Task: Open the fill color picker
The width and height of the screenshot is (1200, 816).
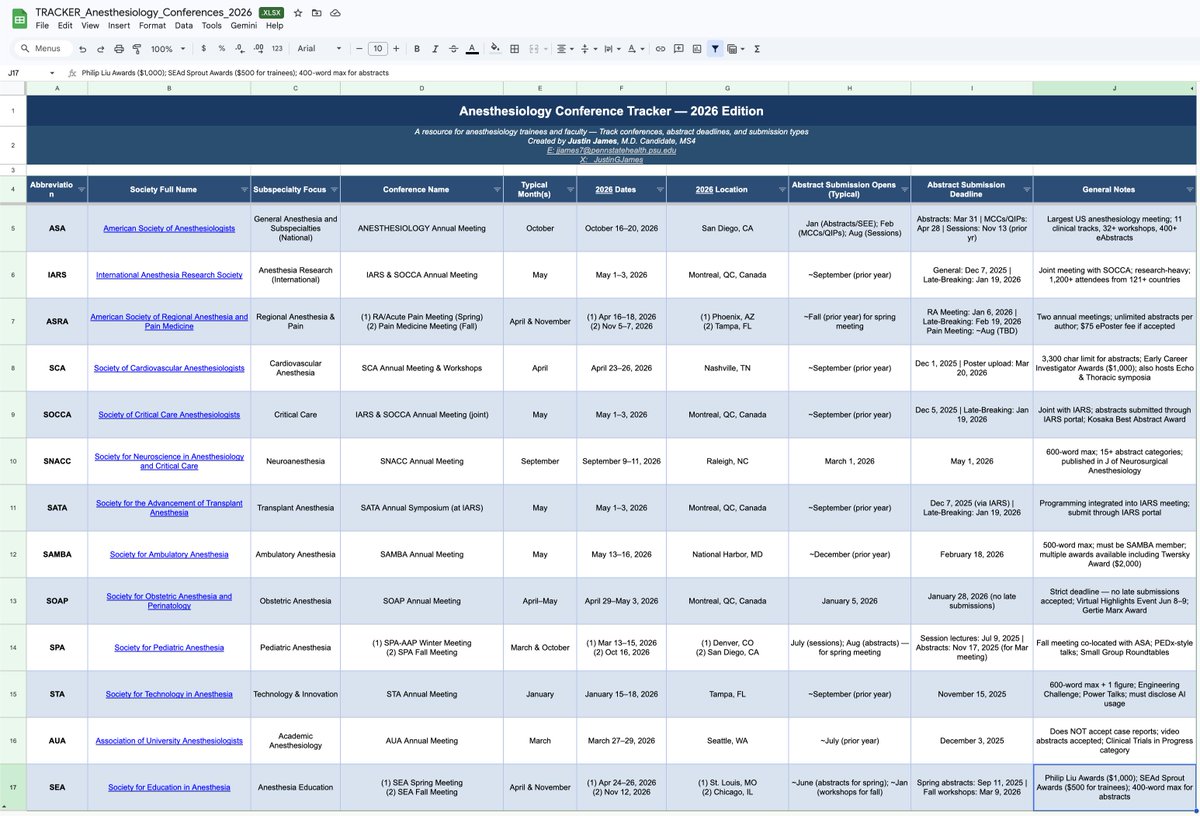Action: pyautogui.click(x=496, y=48)
